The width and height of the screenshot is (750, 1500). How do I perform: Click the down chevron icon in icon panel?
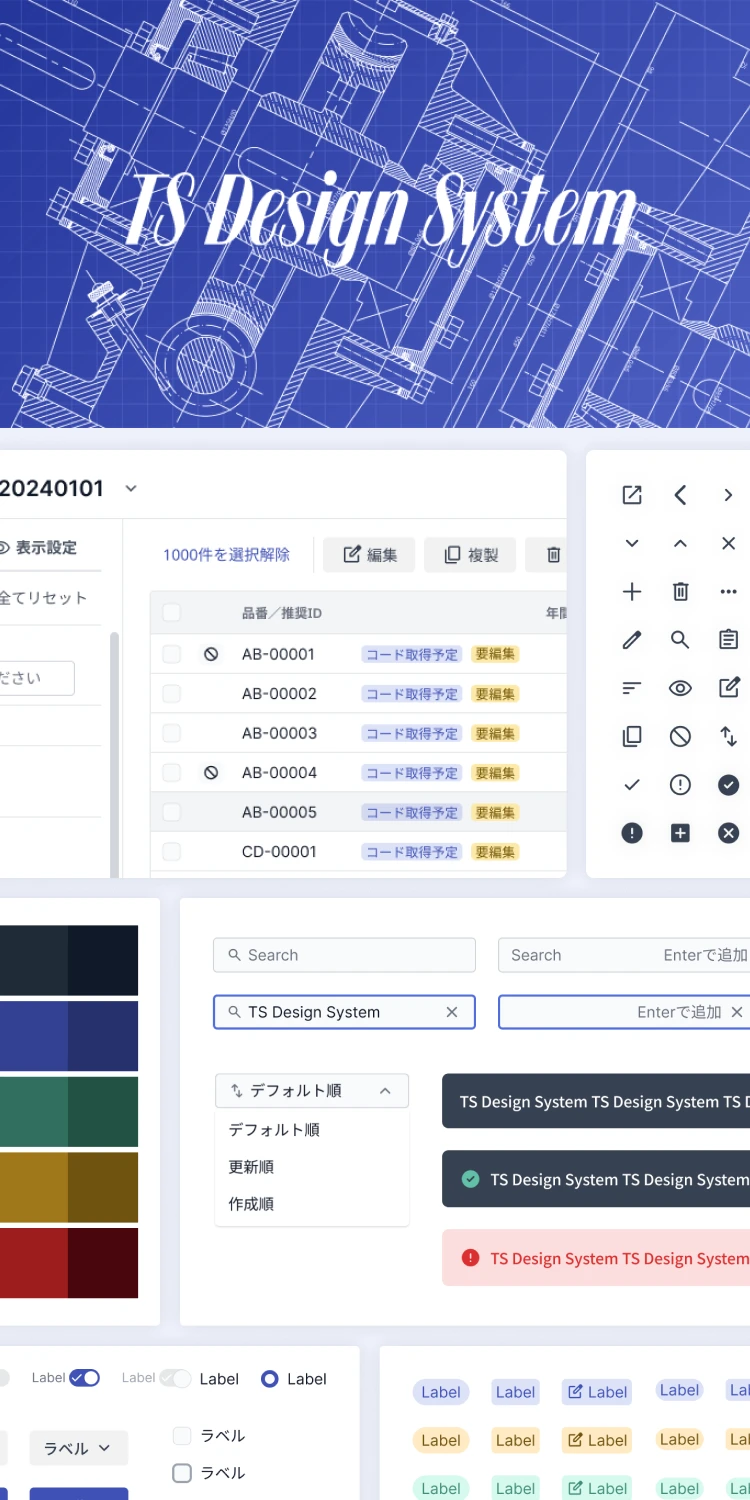point(632,543)
